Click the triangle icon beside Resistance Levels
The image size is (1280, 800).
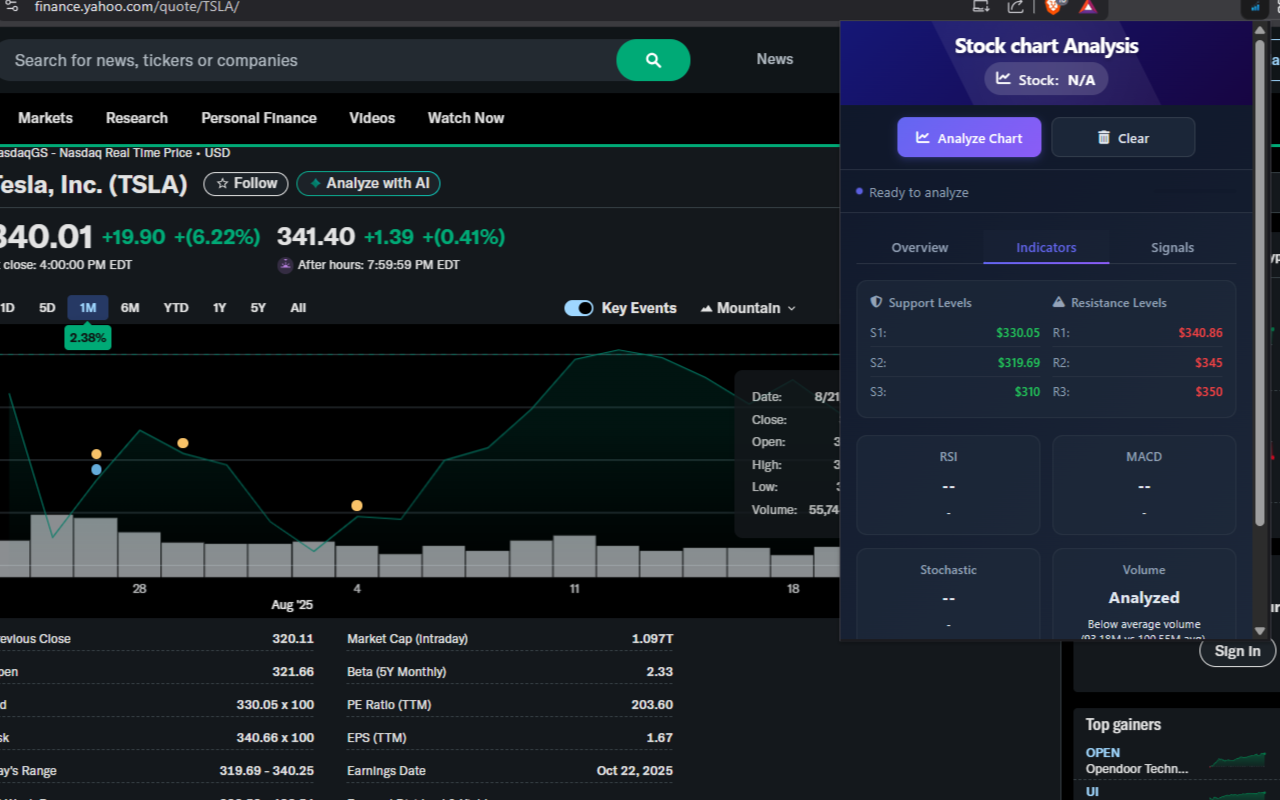[x=1059, y=302]
